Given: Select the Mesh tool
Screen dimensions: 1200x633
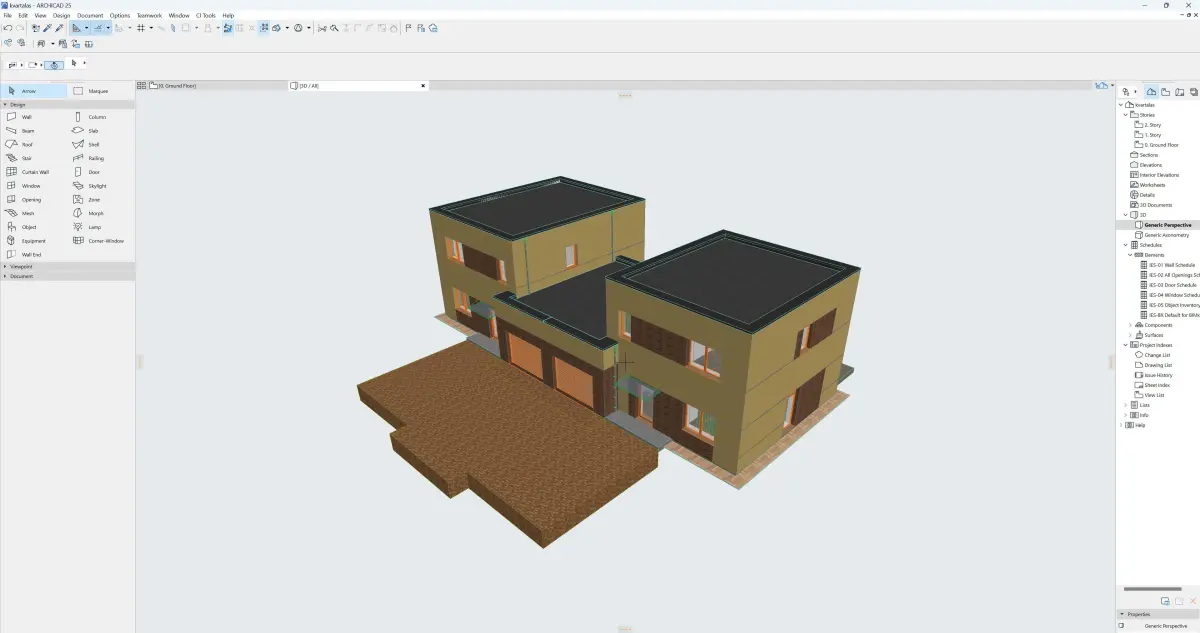Looking at the screenshot, I should (x=34, y=213).
